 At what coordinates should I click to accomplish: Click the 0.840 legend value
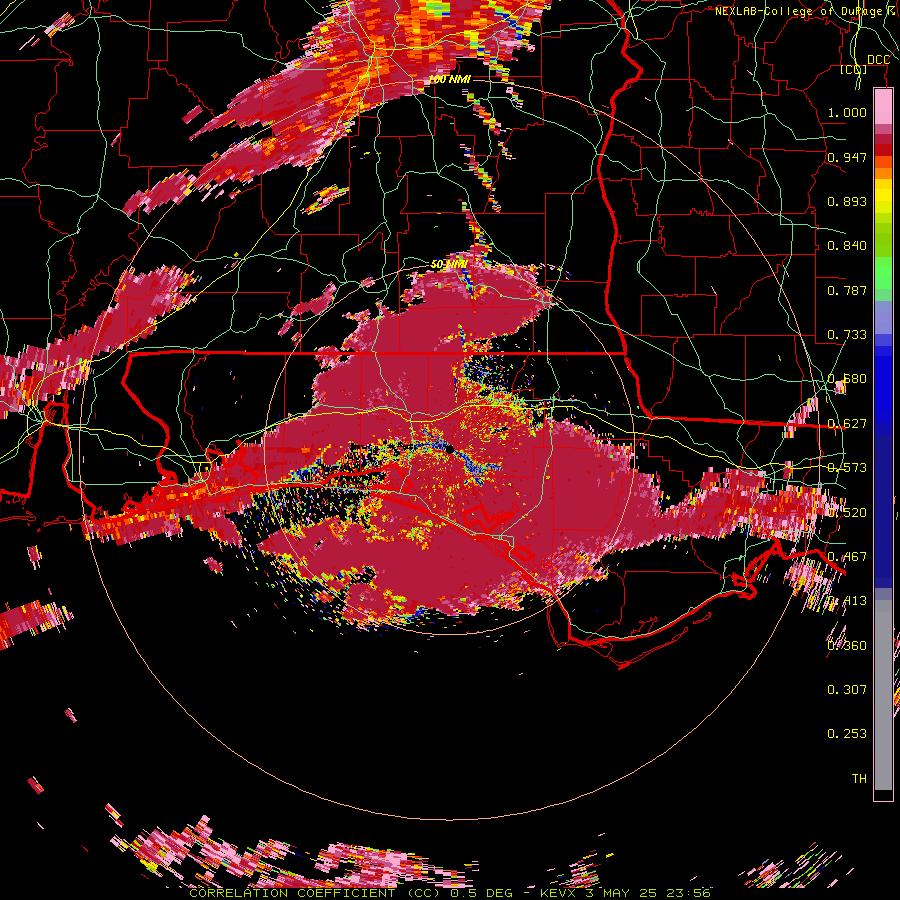pyautogui.click(x=847, y=246)
